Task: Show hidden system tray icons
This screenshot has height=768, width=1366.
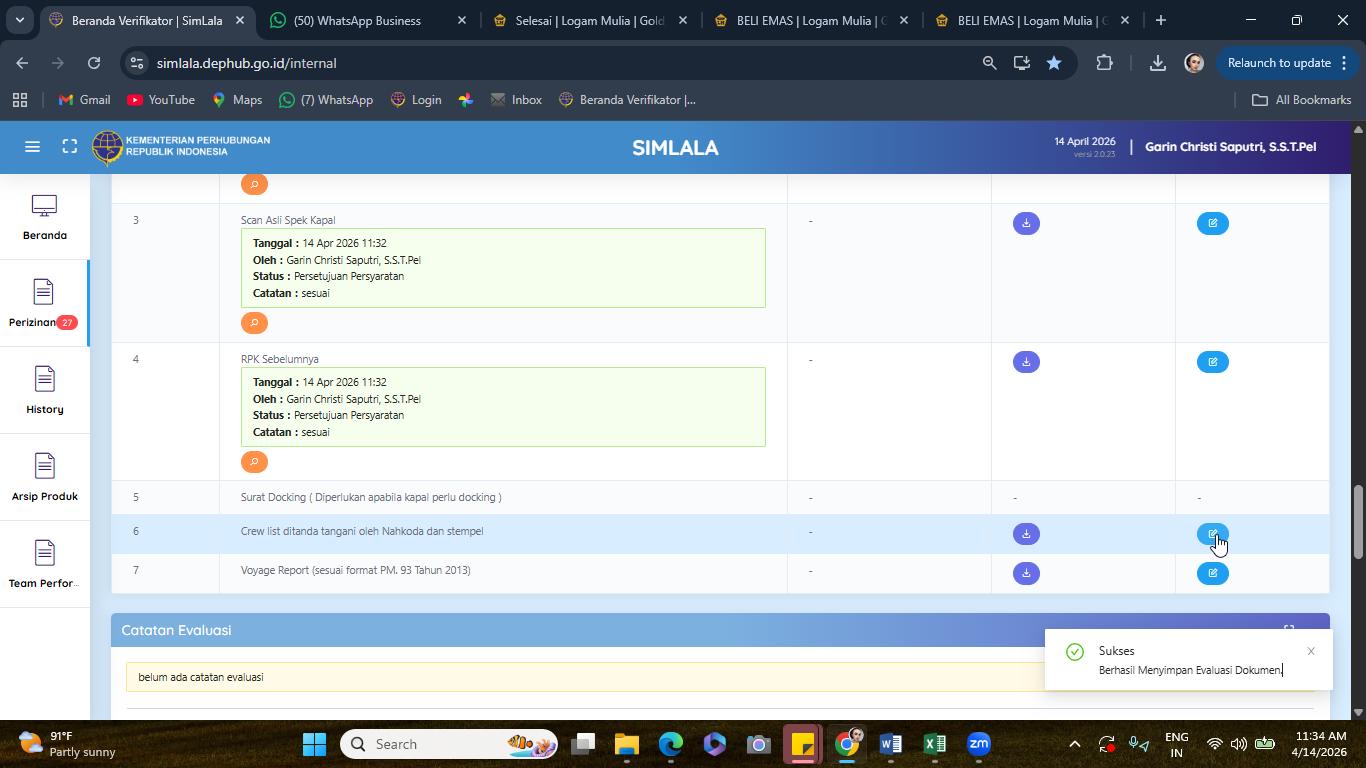Action: [x=1074, y=744]
